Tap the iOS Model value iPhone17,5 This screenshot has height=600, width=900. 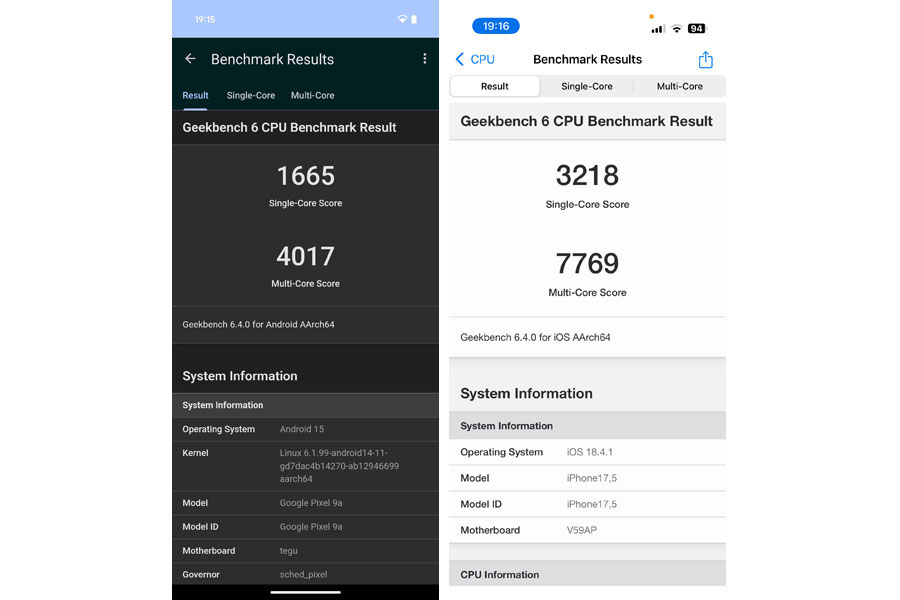click(592, 478)
